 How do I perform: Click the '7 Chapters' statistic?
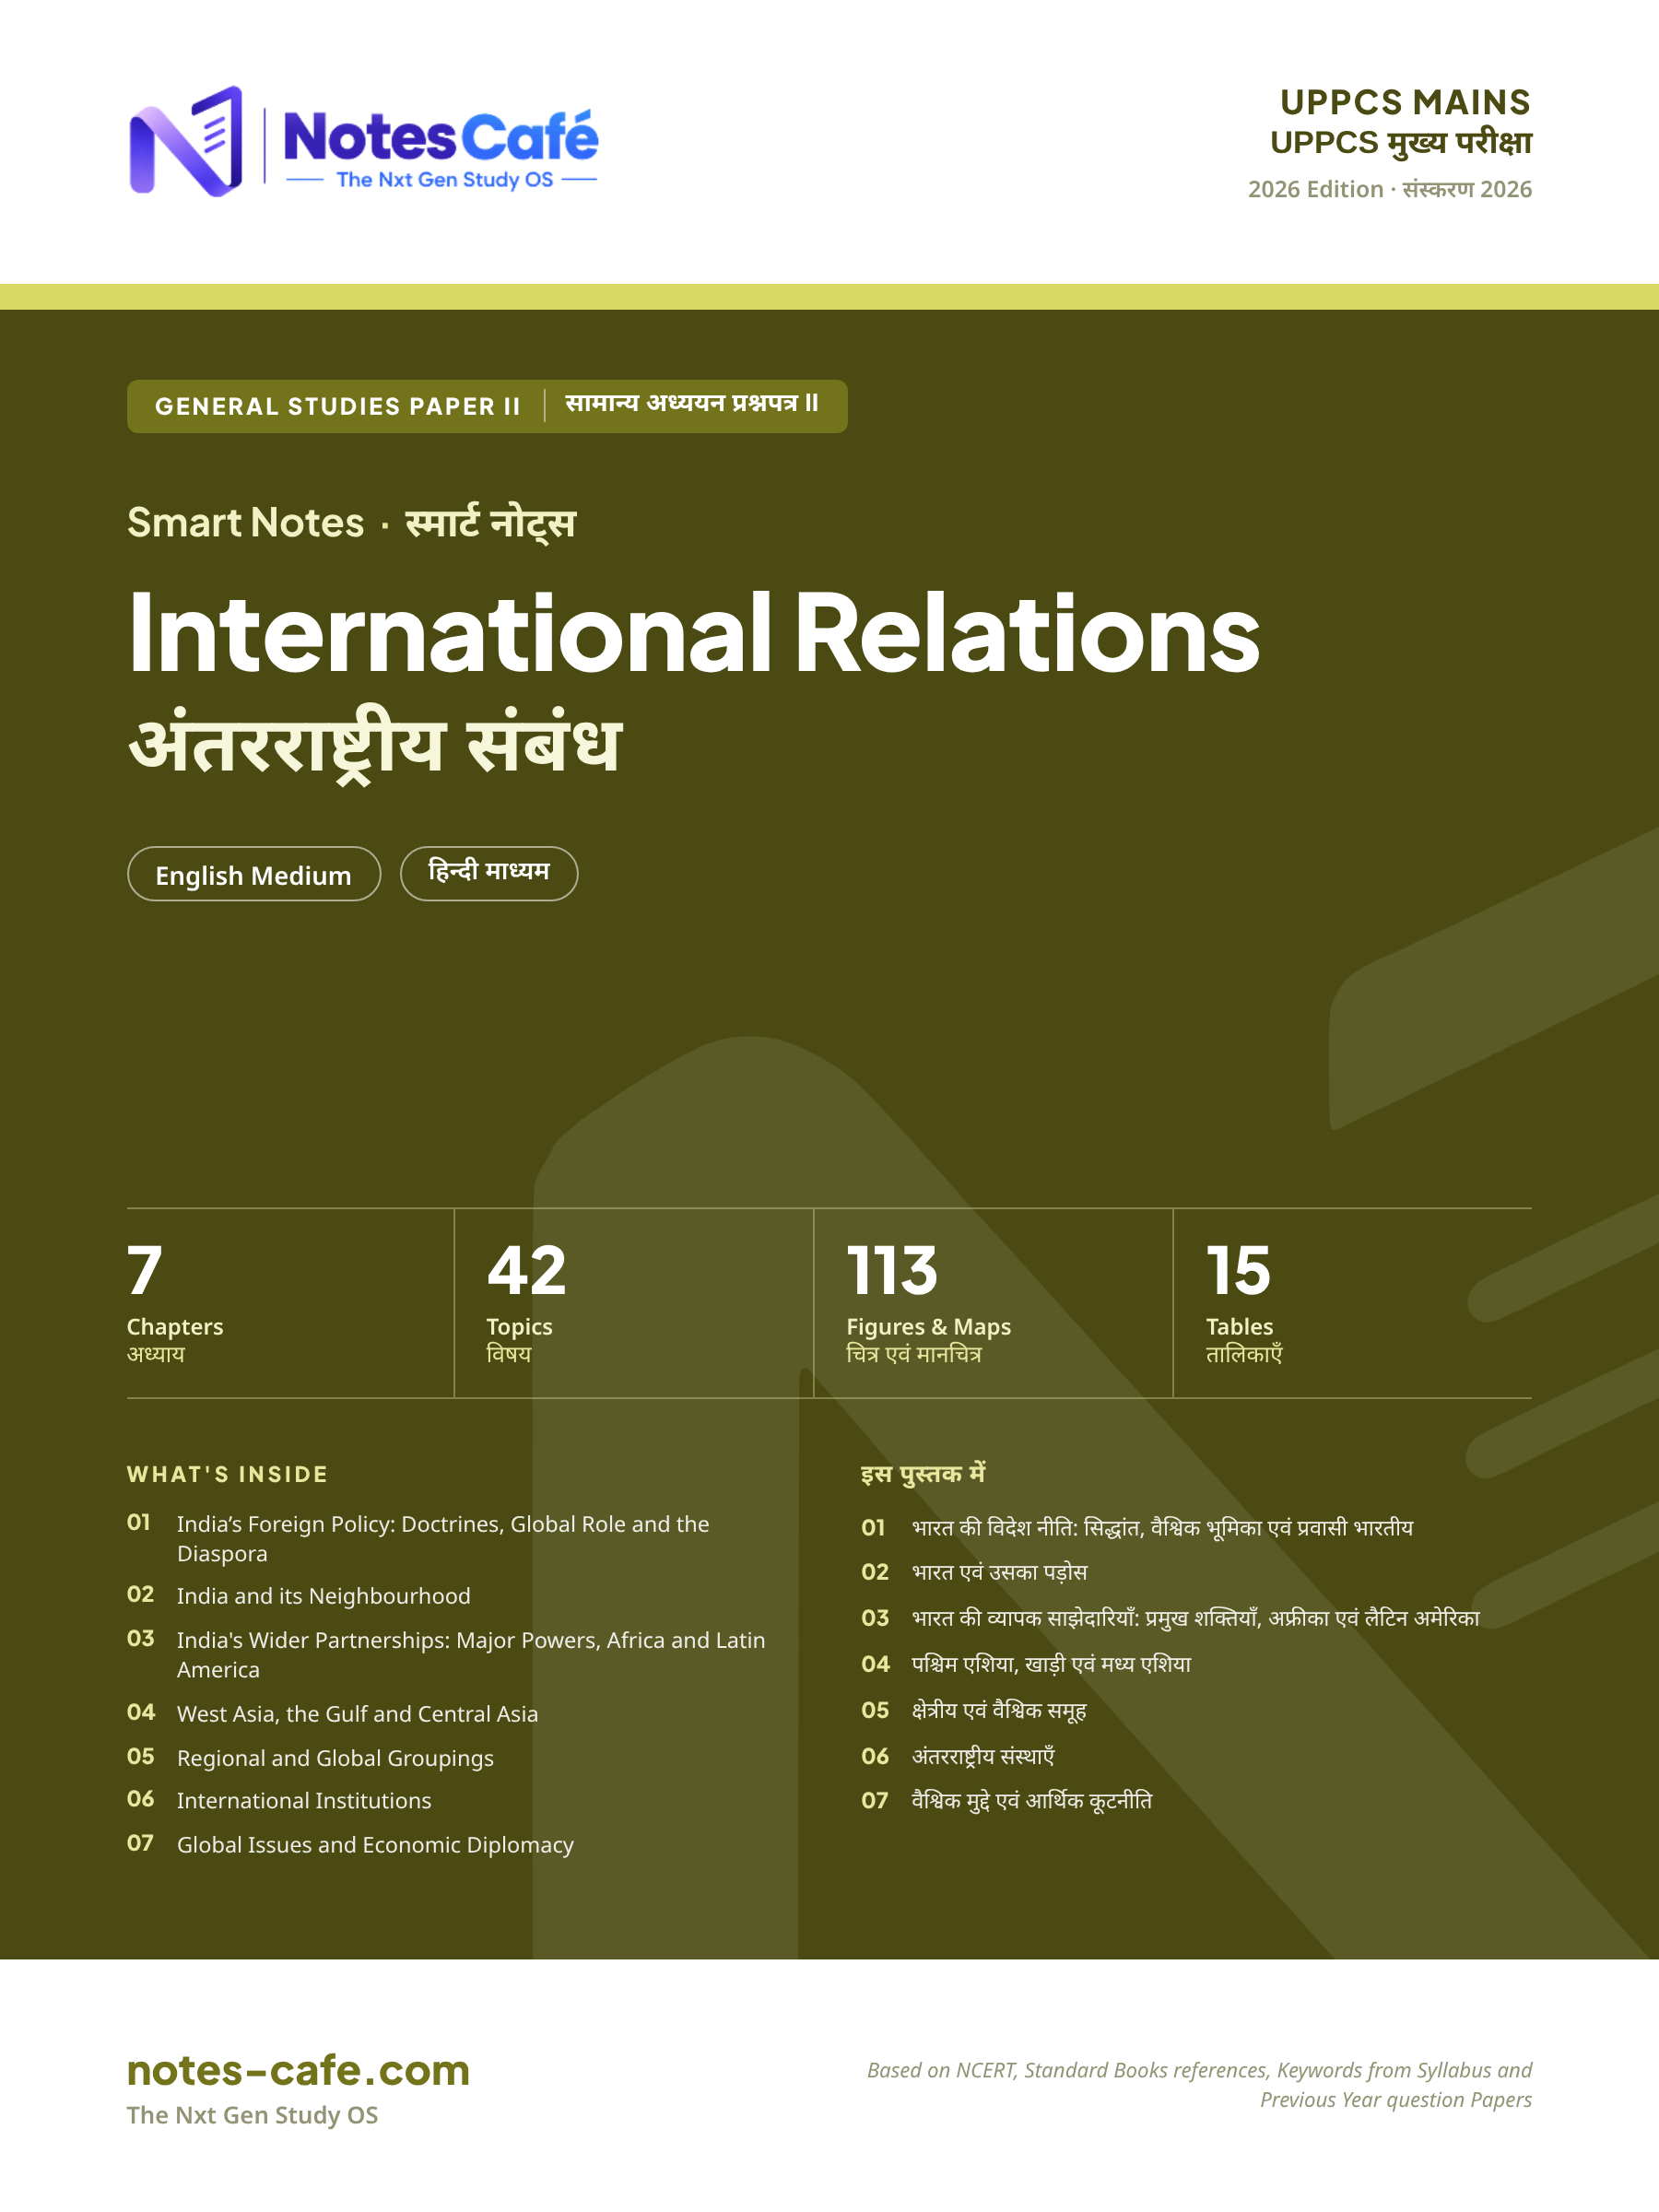click(x=175, y=1302)
